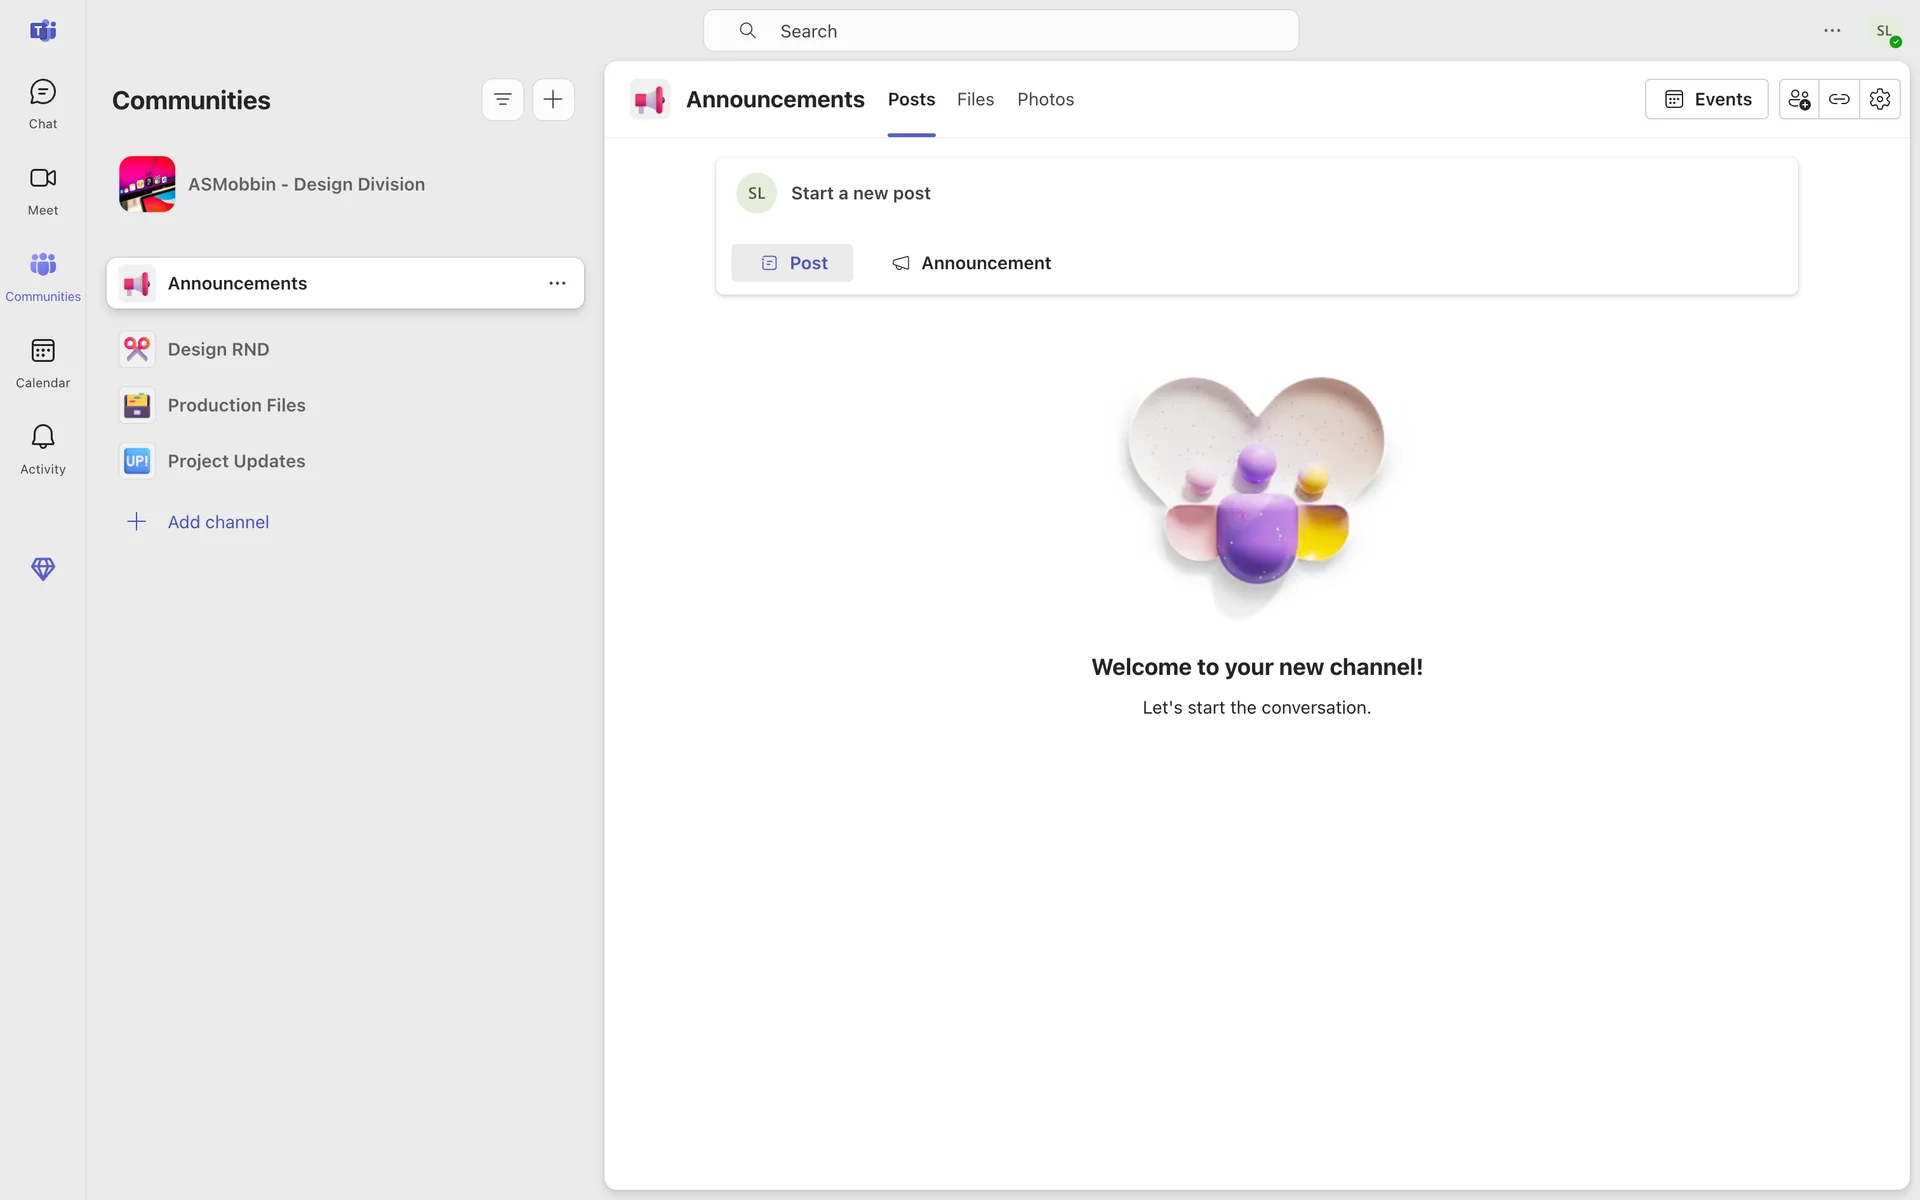Viewport: 1920px width, 1200px height.
Task: Switch post type to Announcement
Action: click(x=971, y=263)
